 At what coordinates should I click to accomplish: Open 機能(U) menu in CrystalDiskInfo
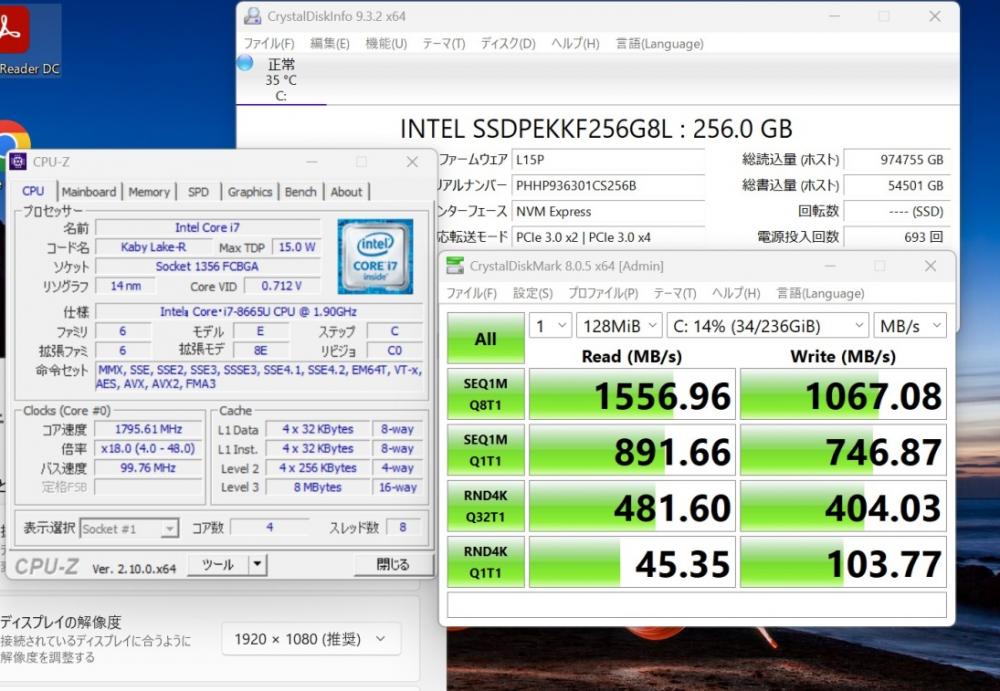386,43
